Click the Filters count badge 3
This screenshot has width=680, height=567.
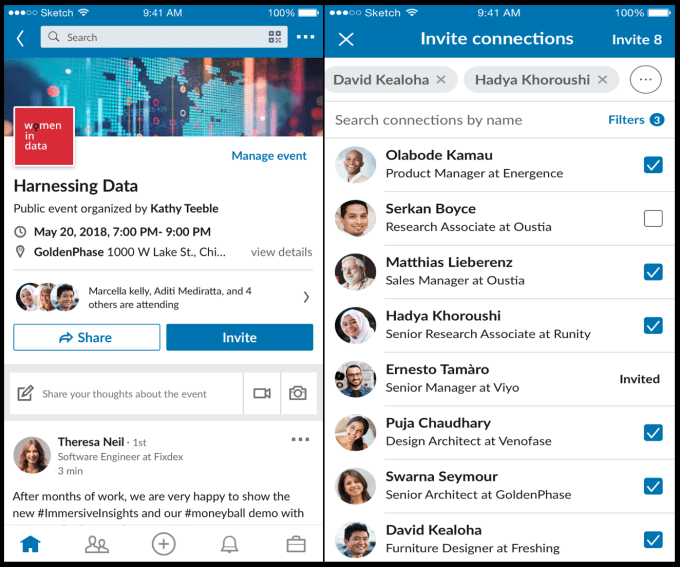(657, 120)
